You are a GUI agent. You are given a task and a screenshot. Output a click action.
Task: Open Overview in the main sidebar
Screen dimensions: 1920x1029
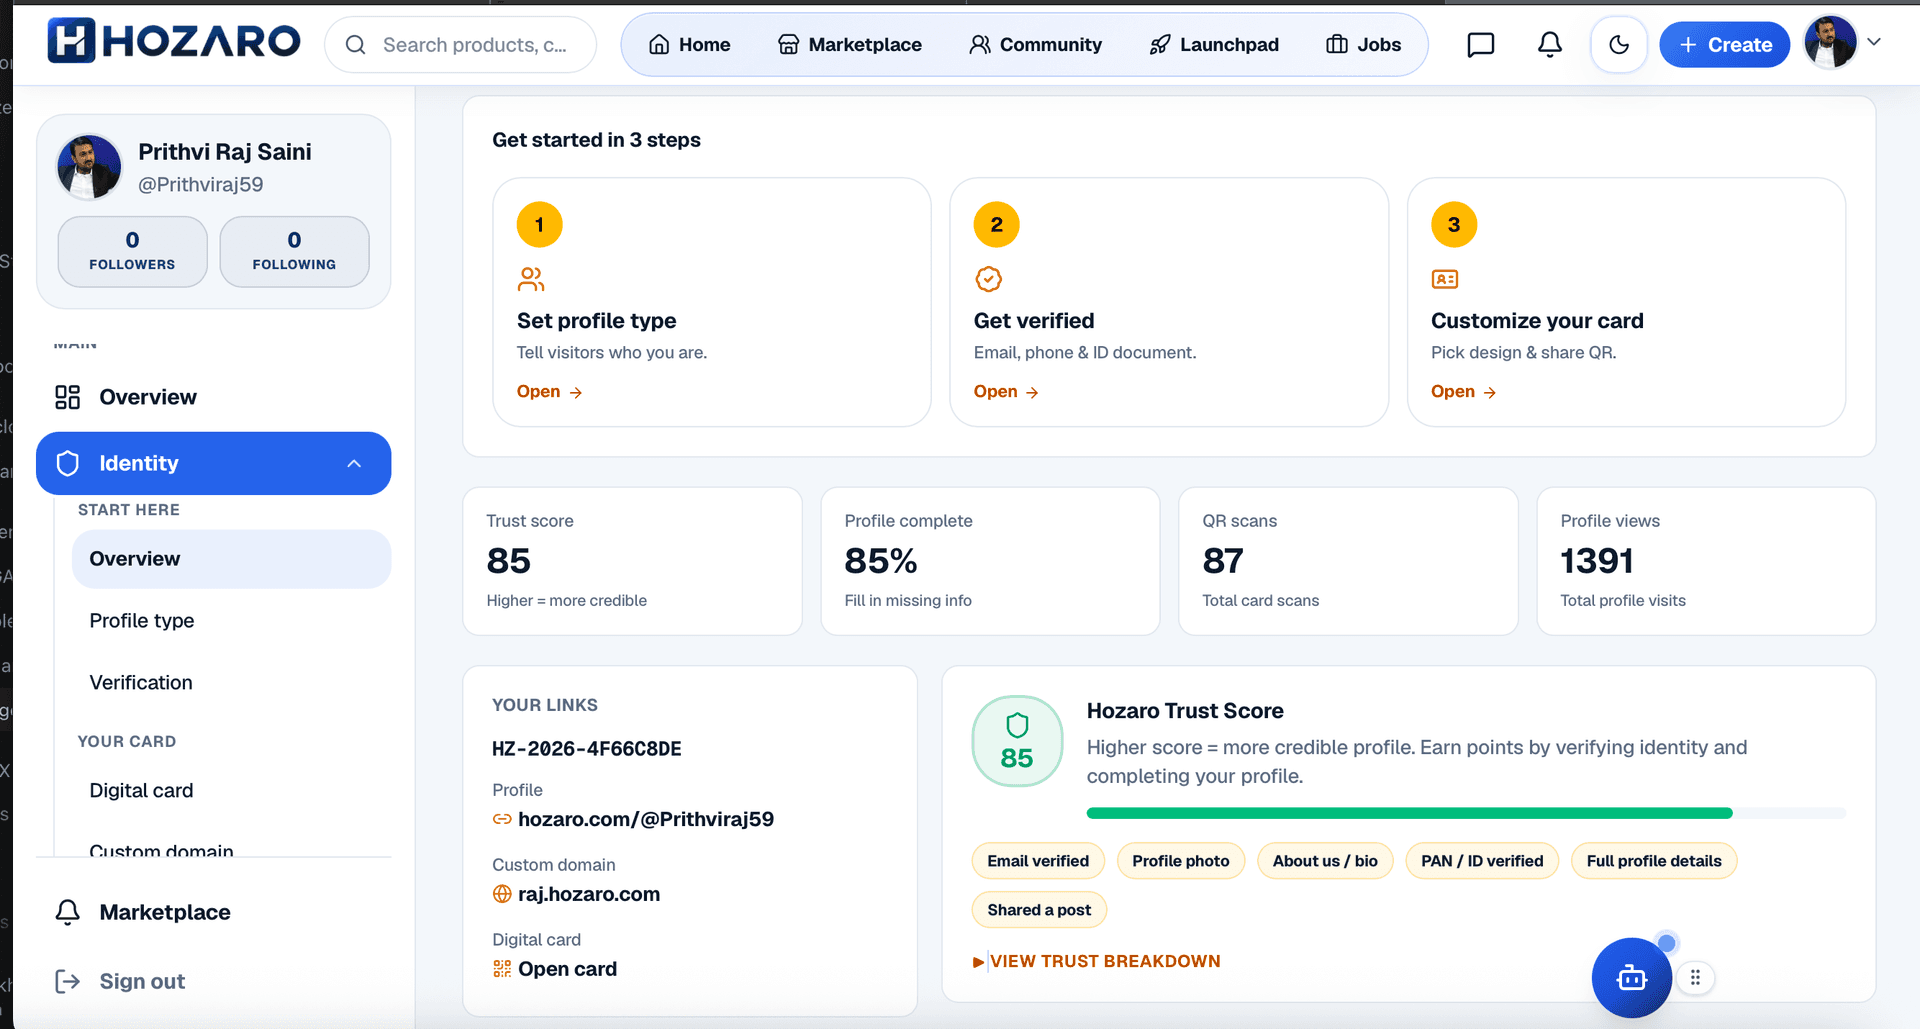(213, 397)
